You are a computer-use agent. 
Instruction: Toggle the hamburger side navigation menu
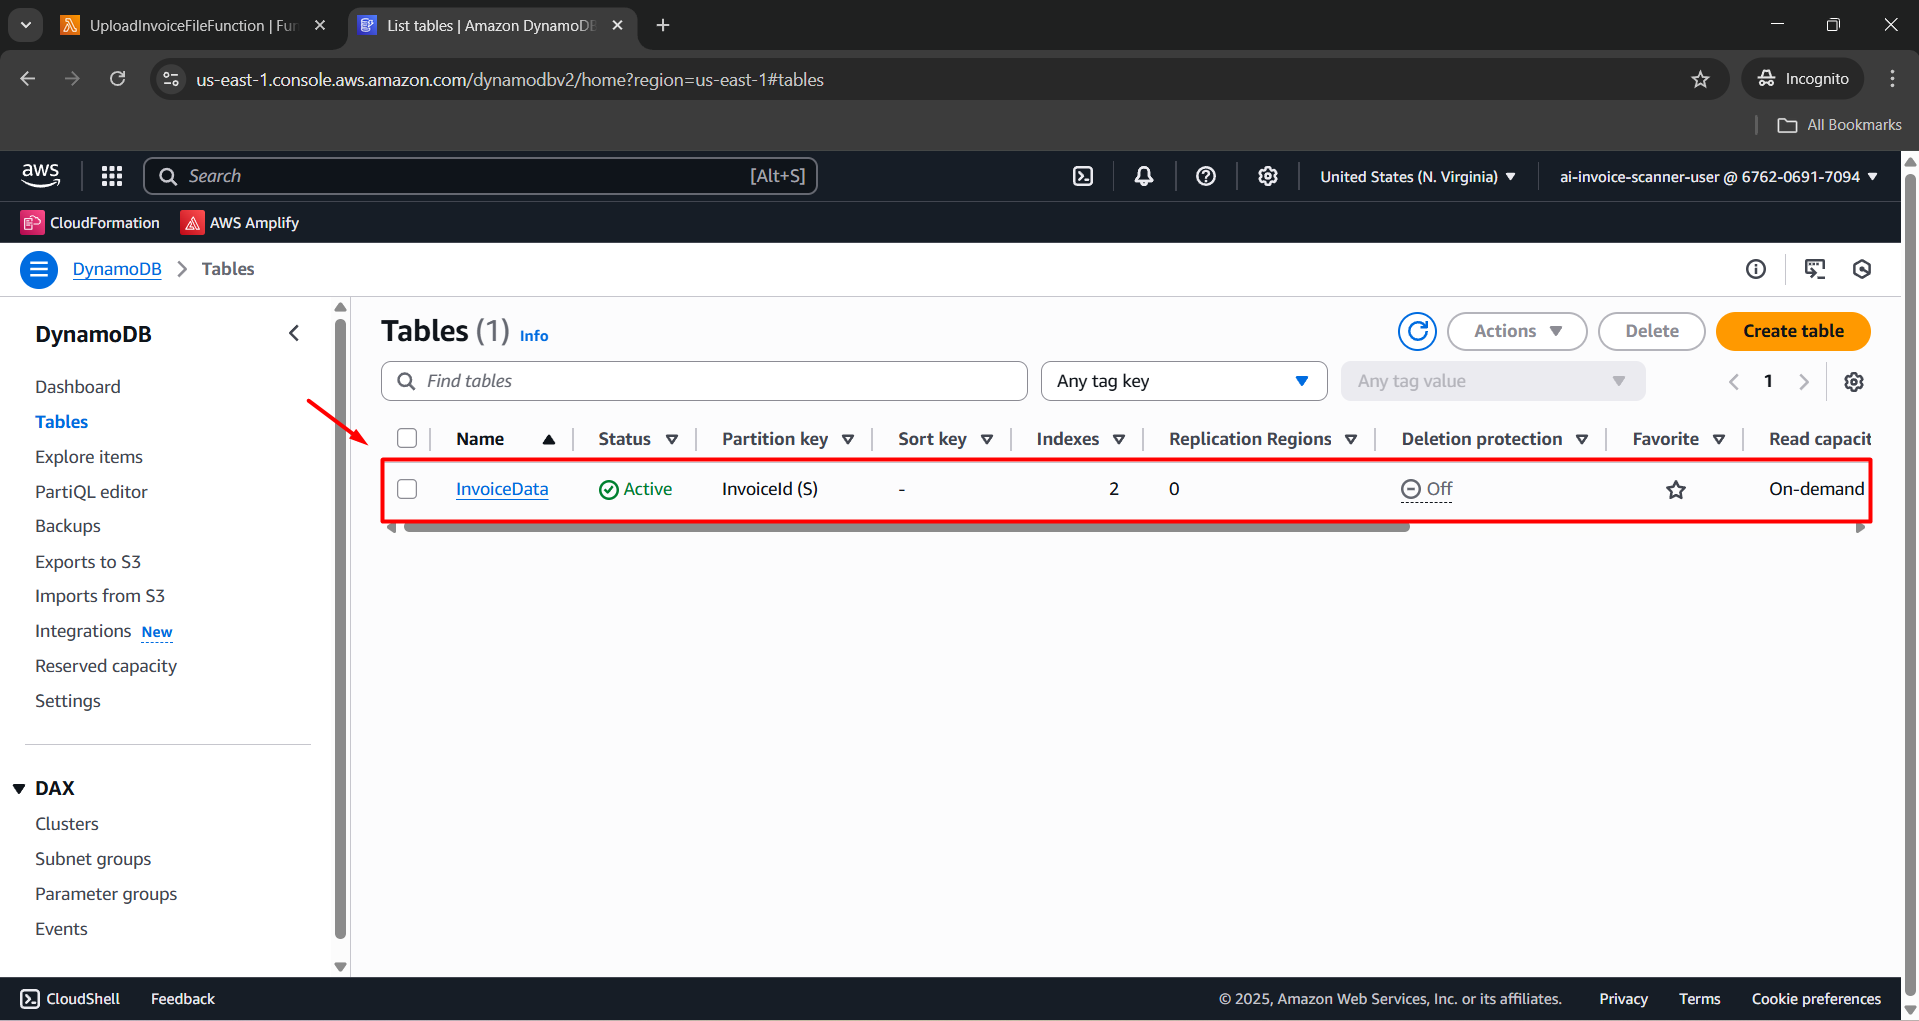[39, 269]
